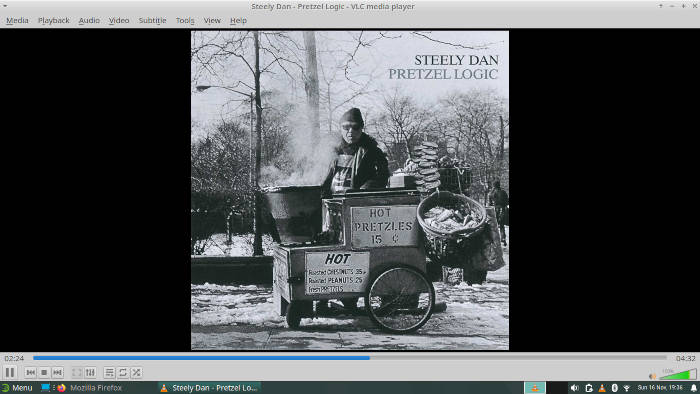Open system volume tray icon

point(575,388)
